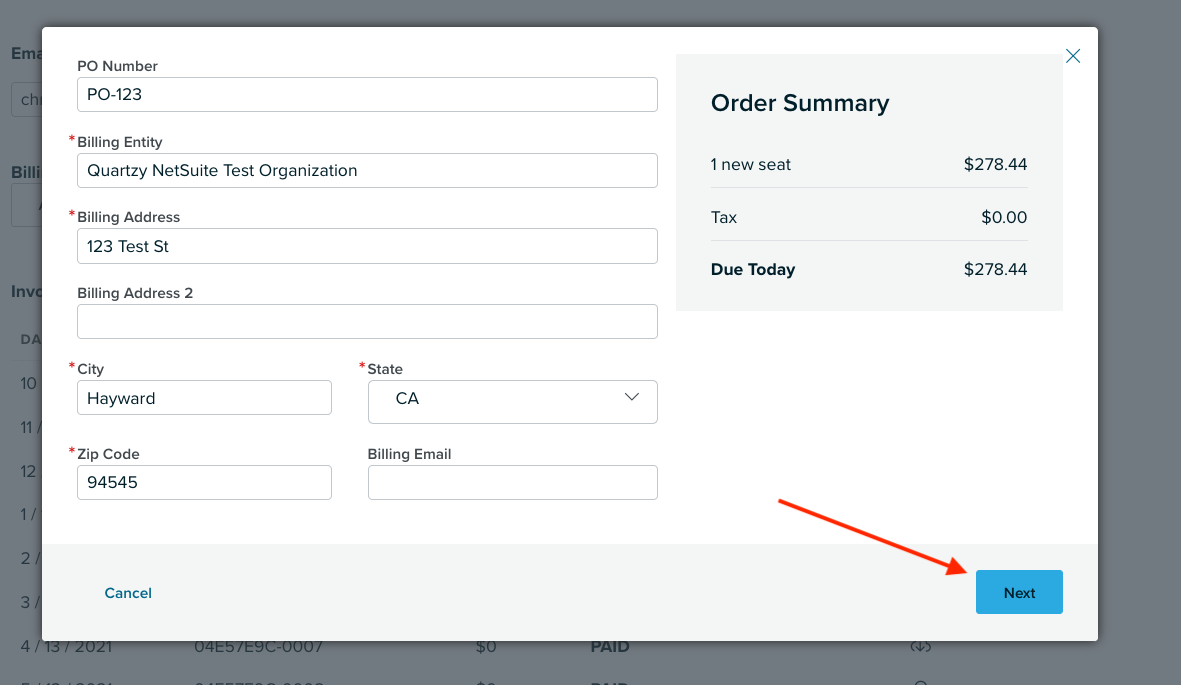Image resolution: width=1181 pixels, height=685 pixels.
Task: Focus the PO Number field
Action: 367,95
